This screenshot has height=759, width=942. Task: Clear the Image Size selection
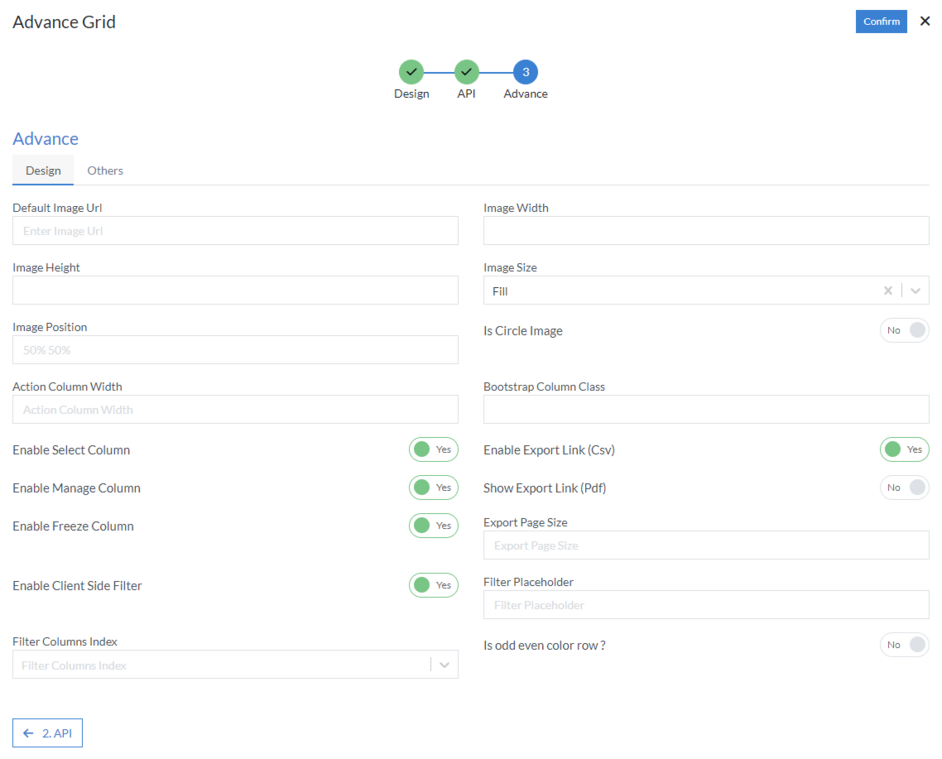[887, 291]
